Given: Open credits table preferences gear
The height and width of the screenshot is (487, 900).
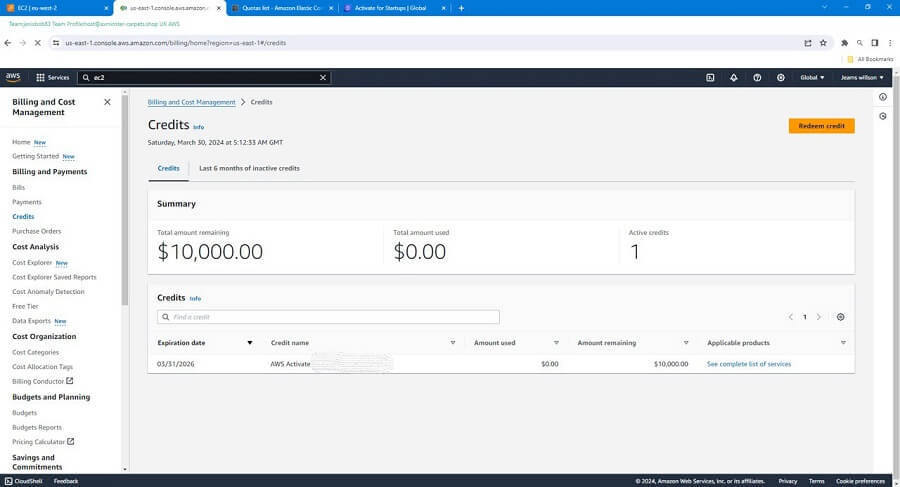Looking at the screenshot, I should coord(840,317).
